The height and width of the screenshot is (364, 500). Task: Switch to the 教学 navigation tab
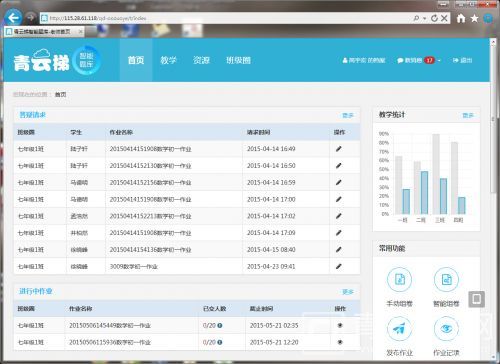[x=168, y=60]
